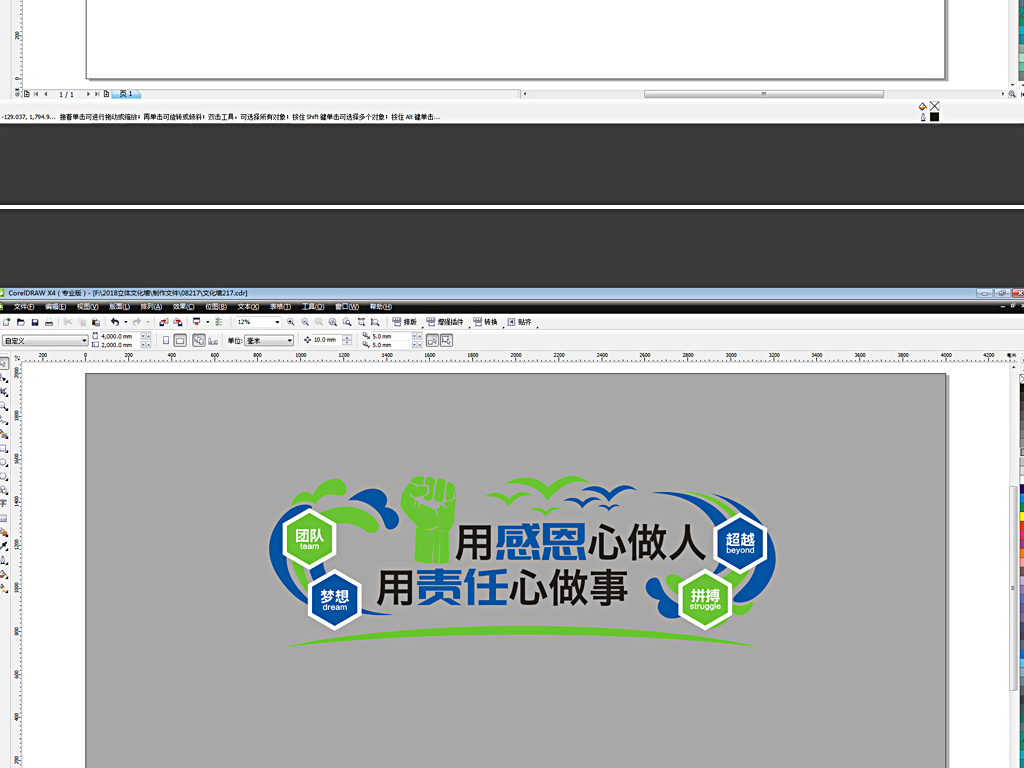Viewport: 1024px width, 768px height.
Task: Undo the last action via toolbar icon
Action: tap(117, 322)
